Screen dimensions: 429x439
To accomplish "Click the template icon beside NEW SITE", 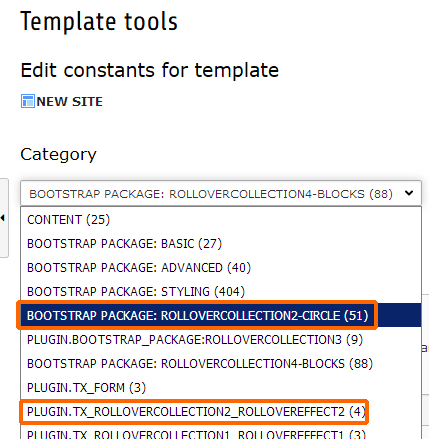I will (28, 101).
